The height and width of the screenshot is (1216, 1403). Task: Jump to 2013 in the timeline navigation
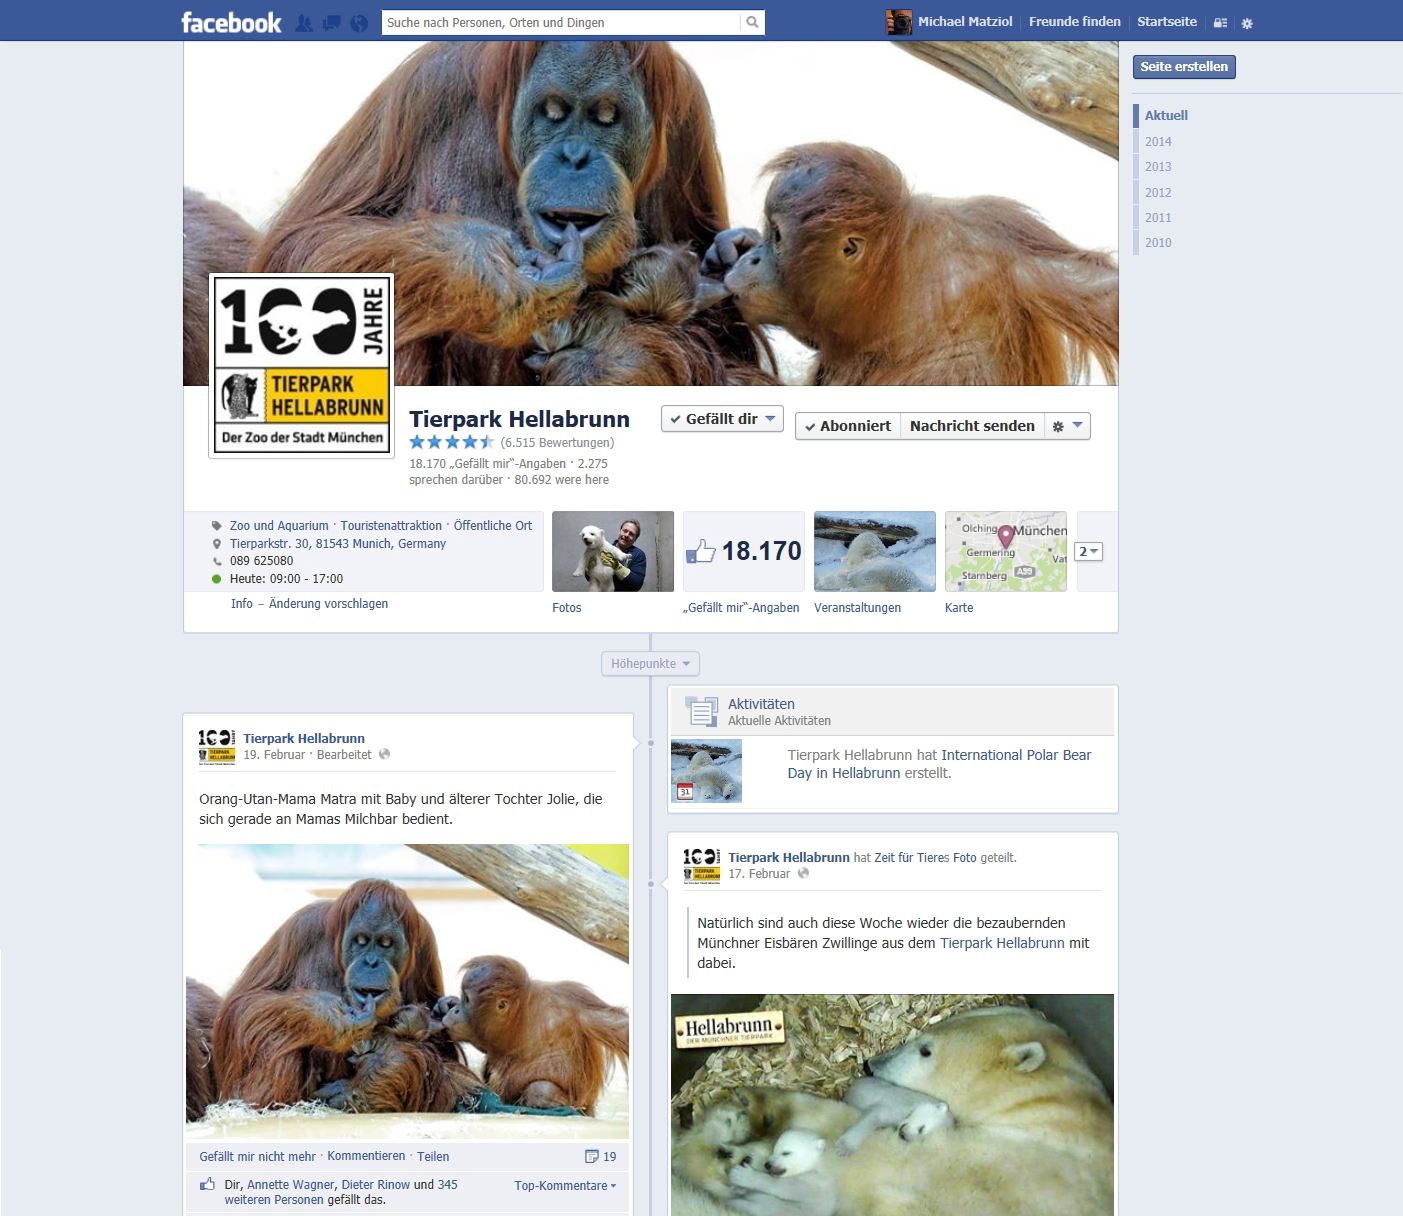(1158, 167)
